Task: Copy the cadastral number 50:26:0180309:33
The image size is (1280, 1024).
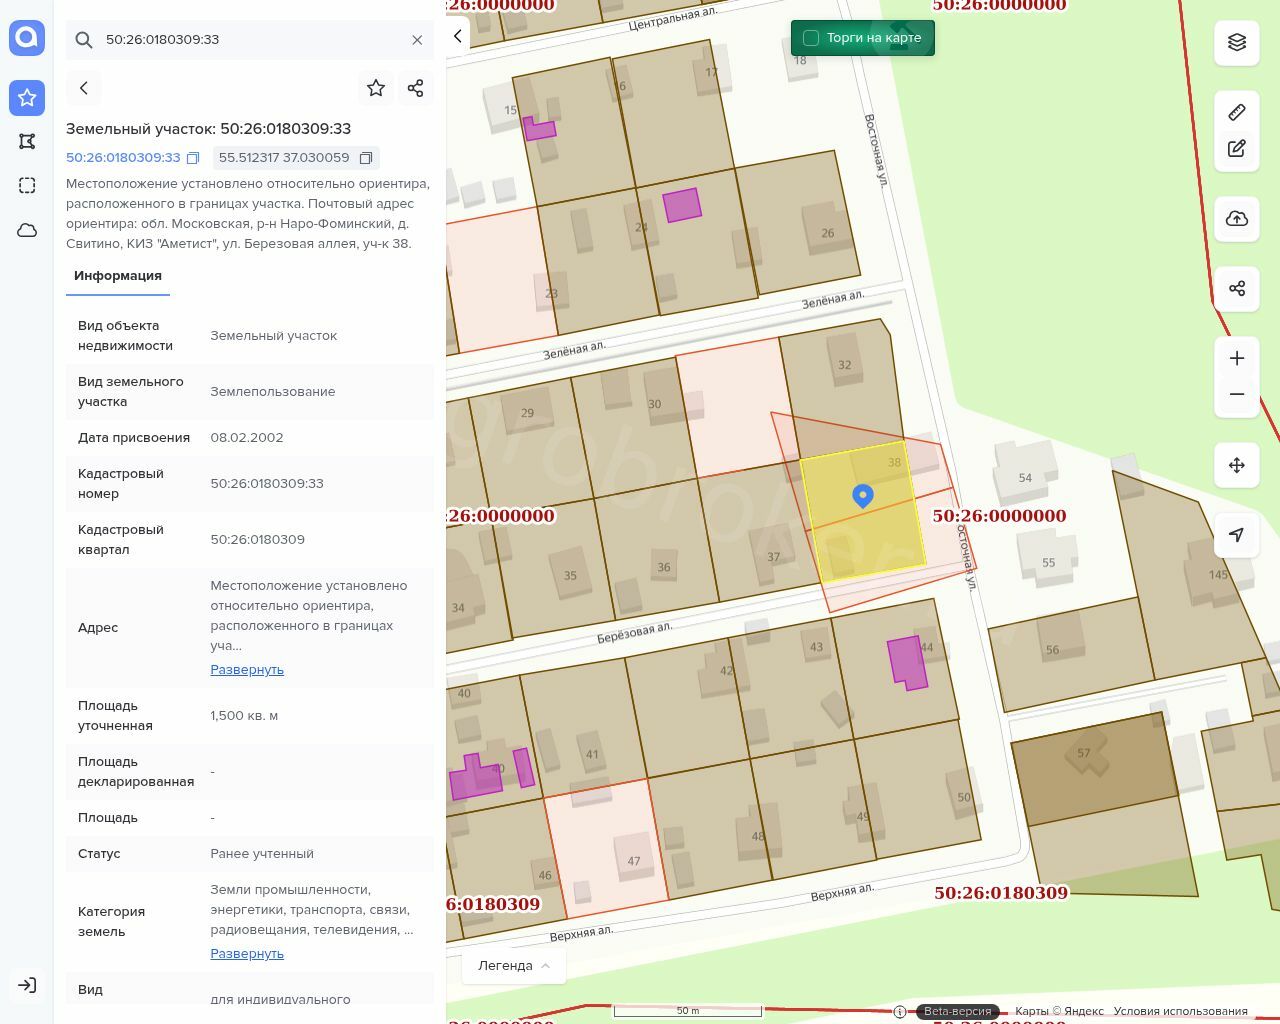Action: click(193, 158)
